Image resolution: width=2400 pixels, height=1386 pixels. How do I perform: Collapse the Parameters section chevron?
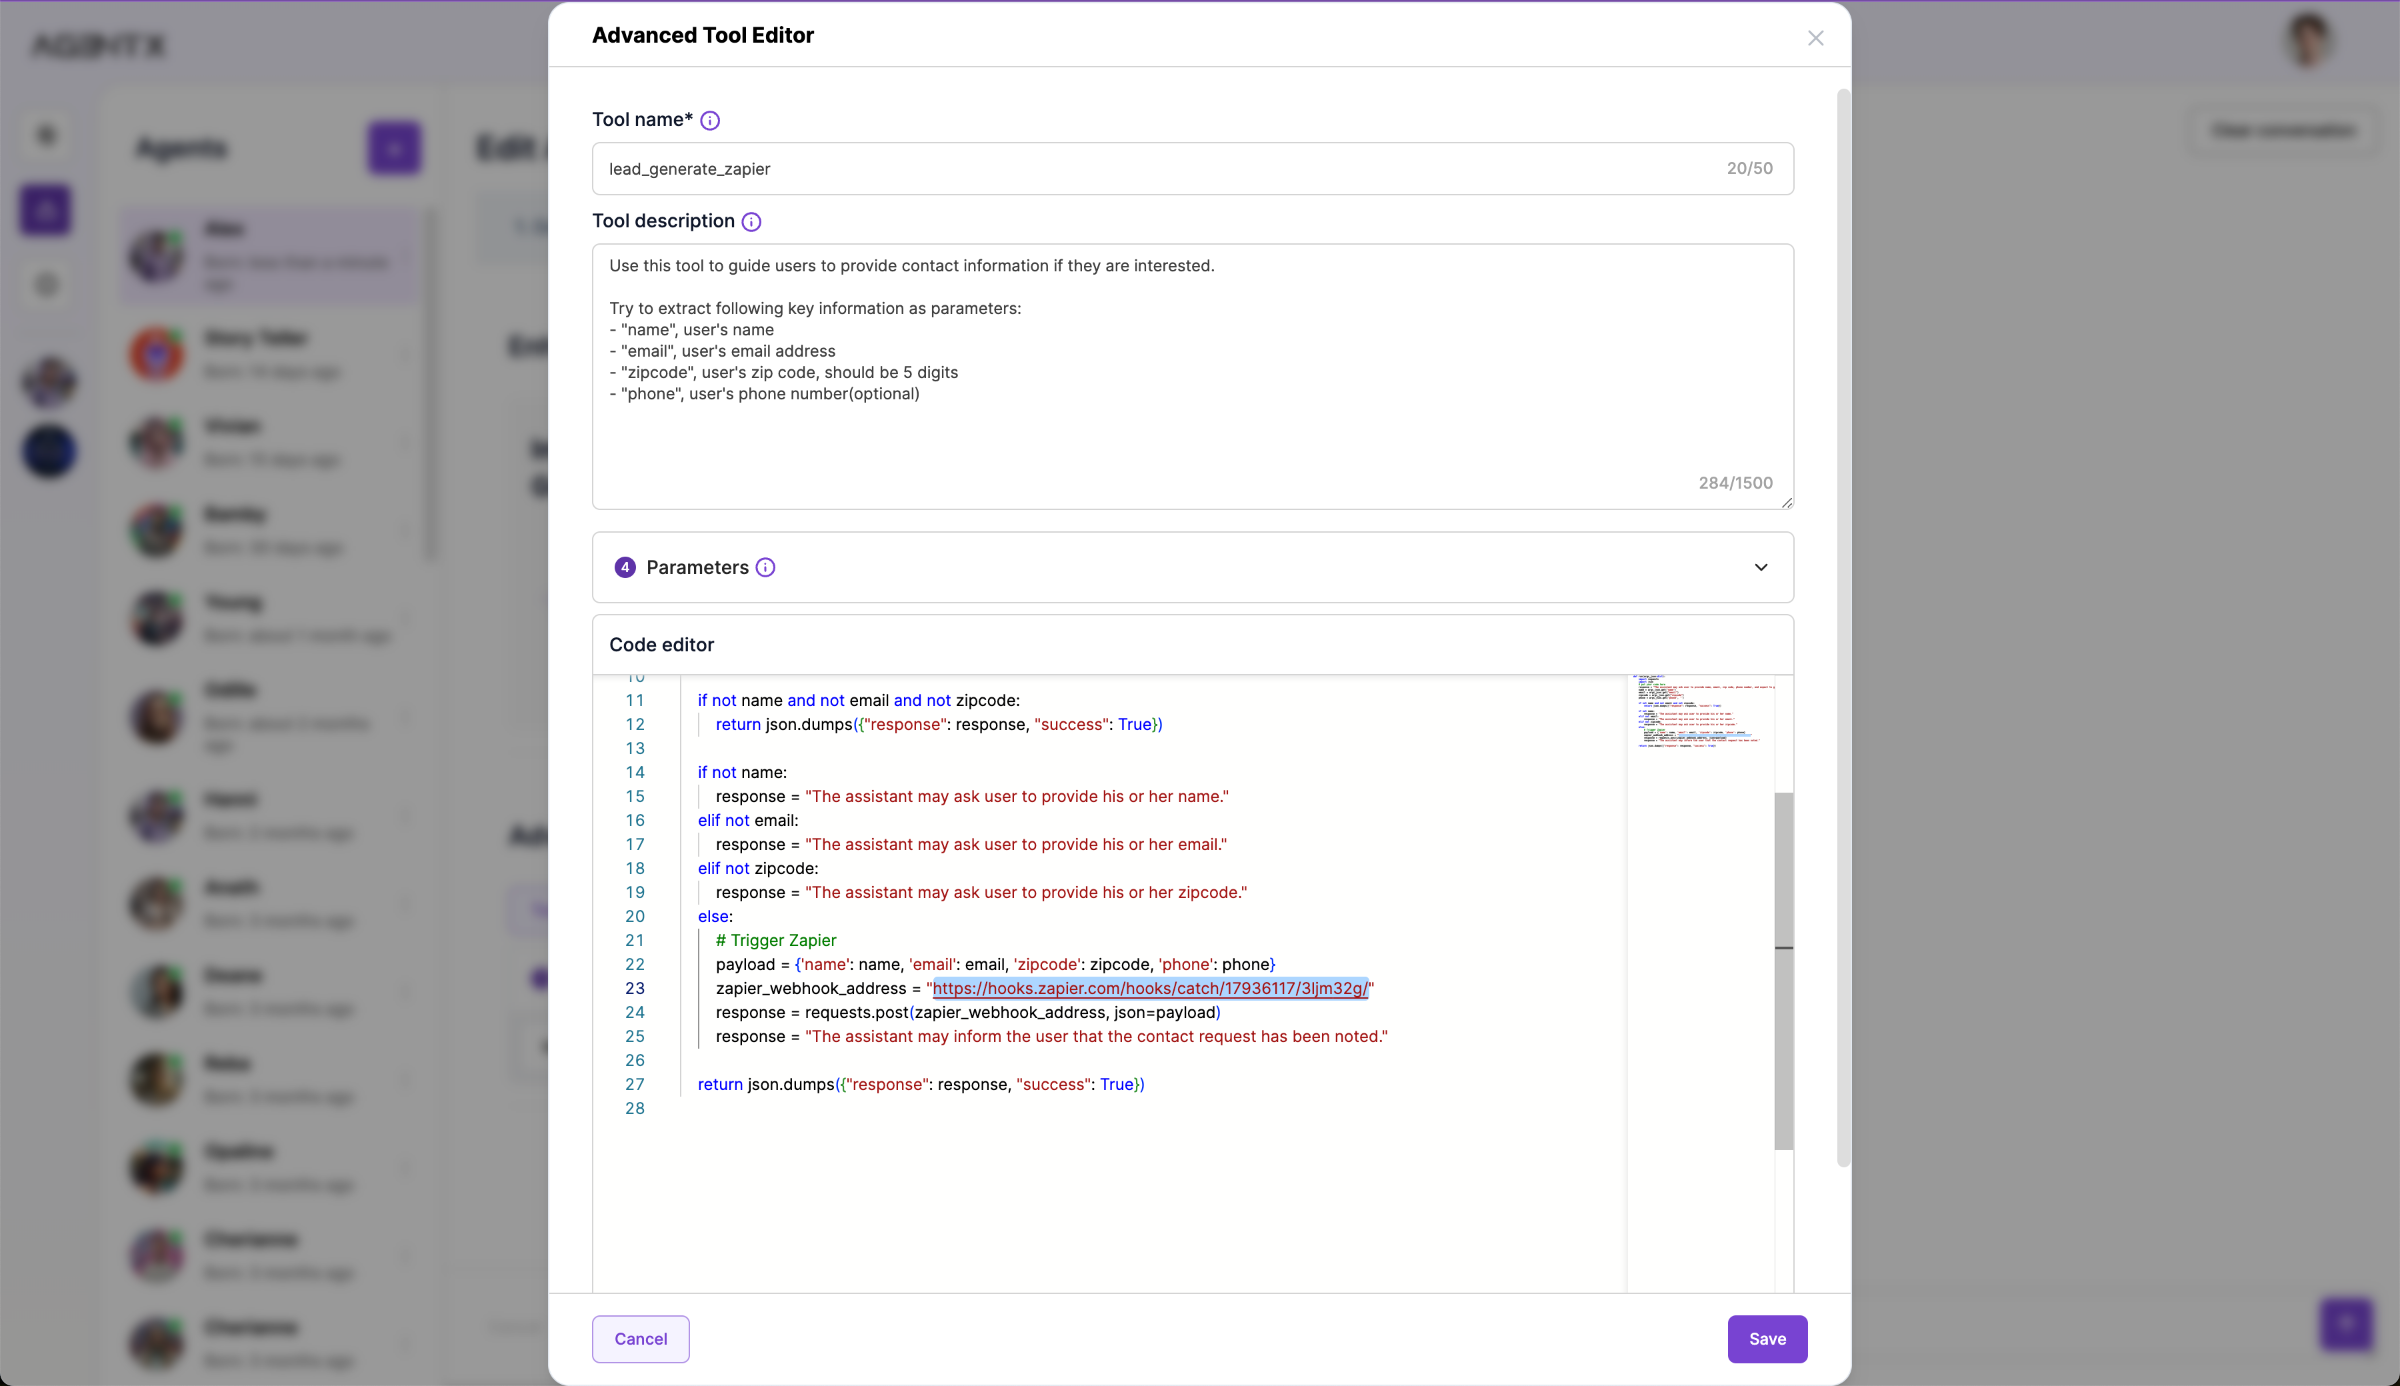click(1761, 567)
